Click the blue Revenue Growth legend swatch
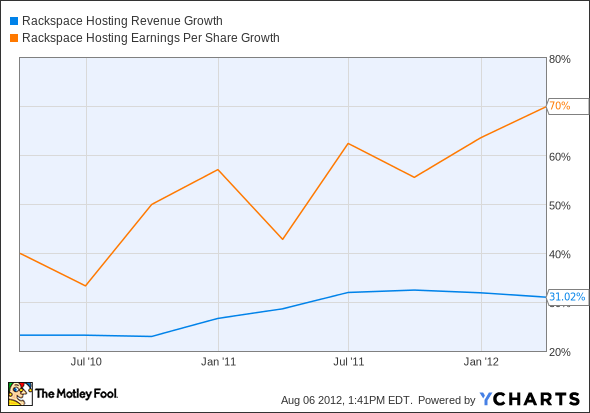590x413 pixels. click(x=14, y=21)
